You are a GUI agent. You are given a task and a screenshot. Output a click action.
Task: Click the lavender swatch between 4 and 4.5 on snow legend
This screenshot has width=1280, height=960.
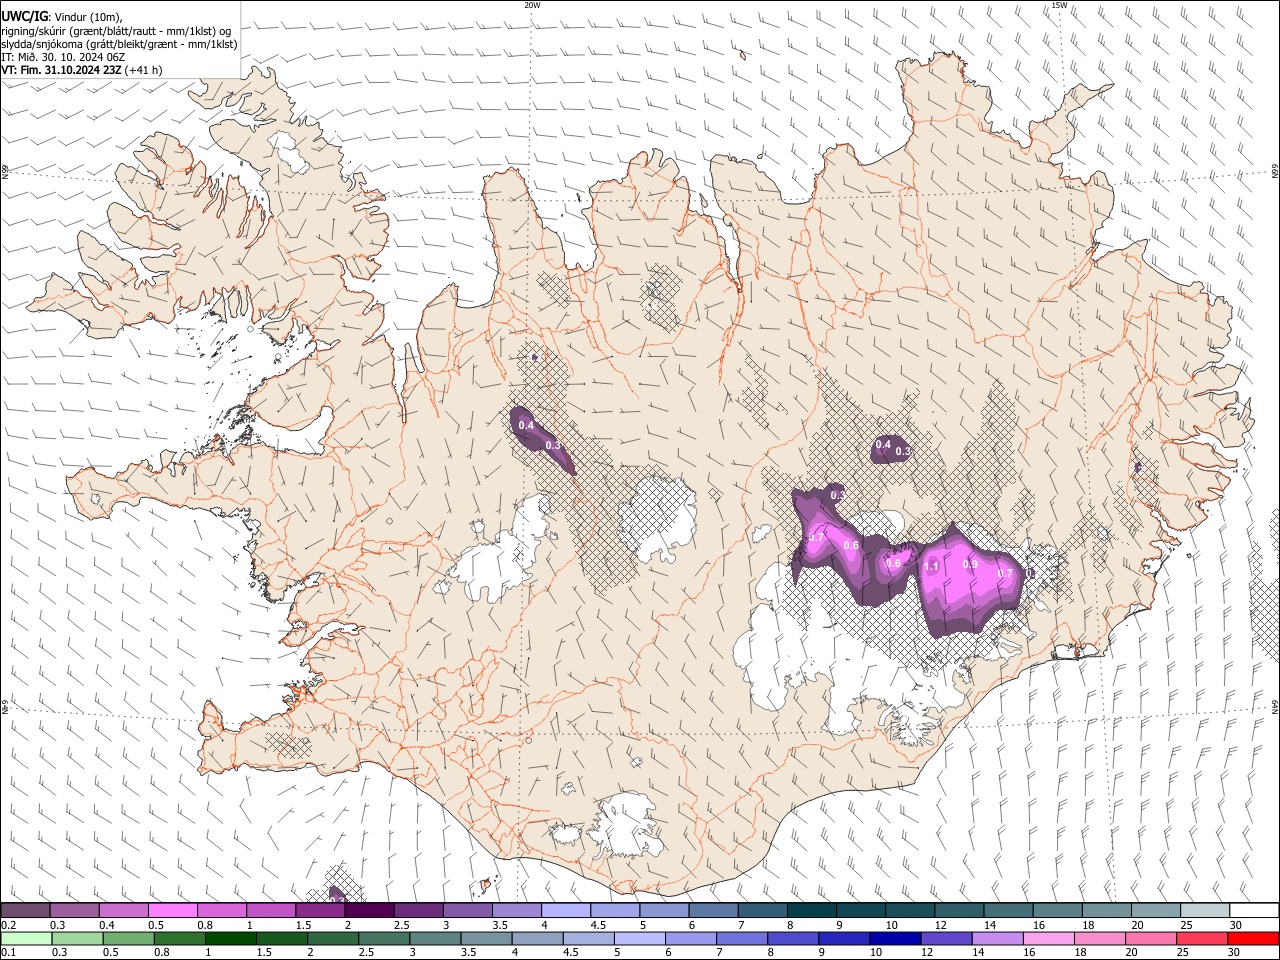pyautogui.click(x=566, y=911)
